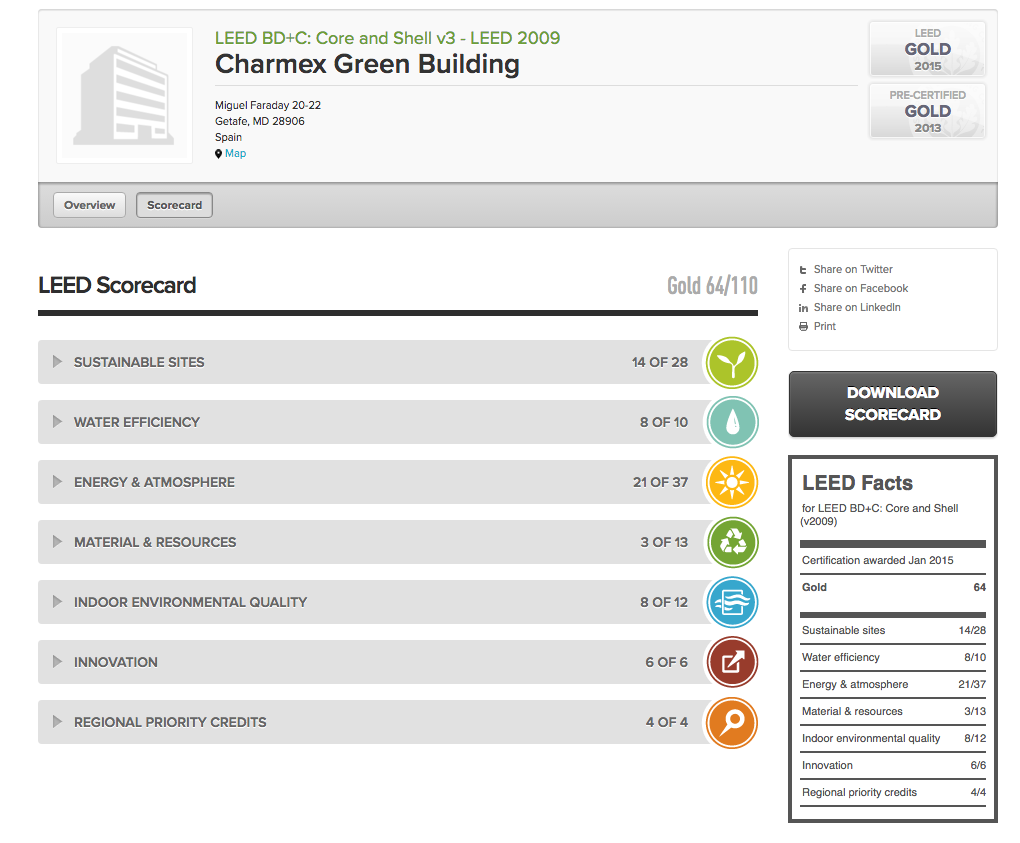Expand the Water Efficiency row
Image resolution: width=1020 pixels, height=843 pixels.
[57, 422]
